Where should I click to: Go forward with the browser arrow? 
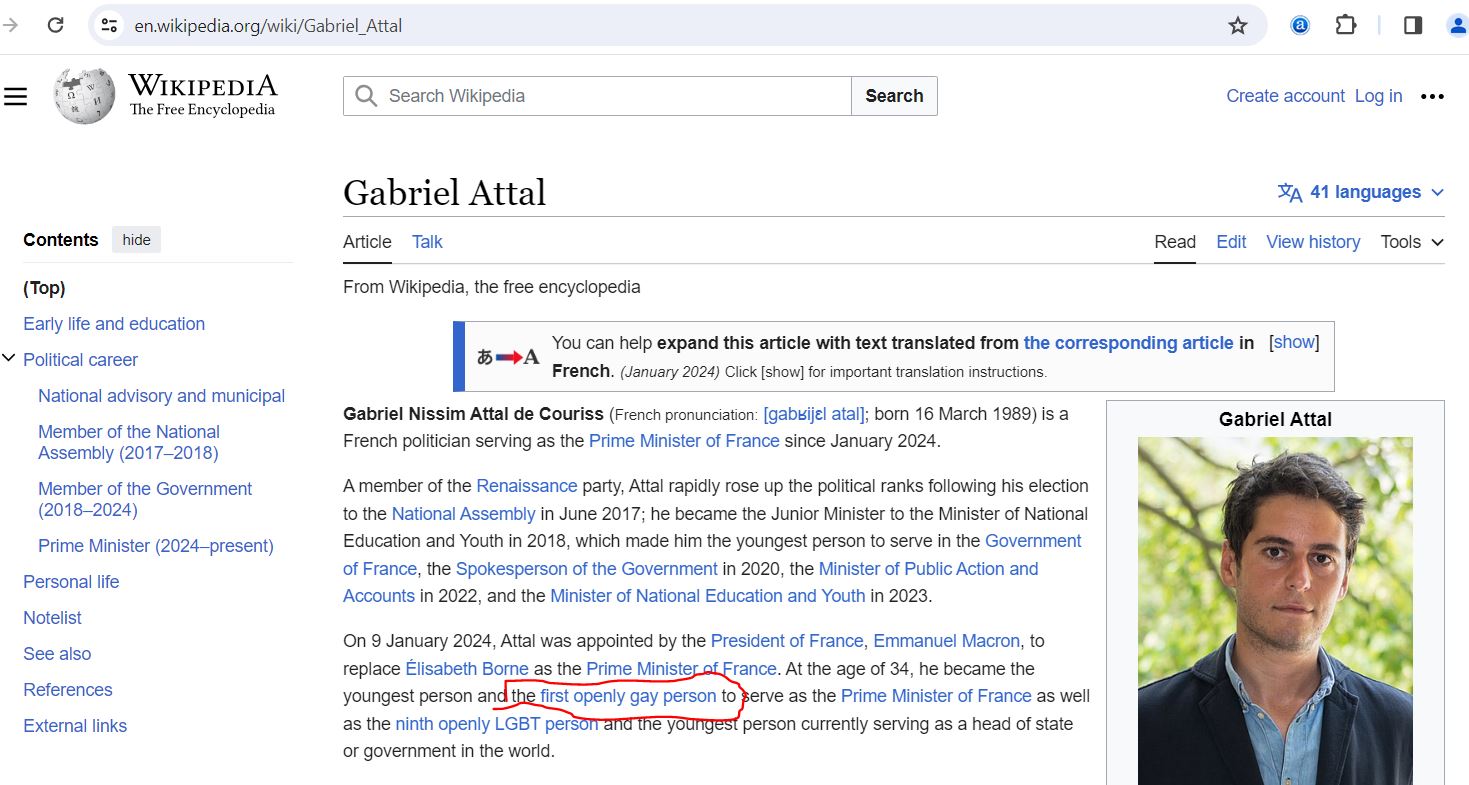coord(11,25)
